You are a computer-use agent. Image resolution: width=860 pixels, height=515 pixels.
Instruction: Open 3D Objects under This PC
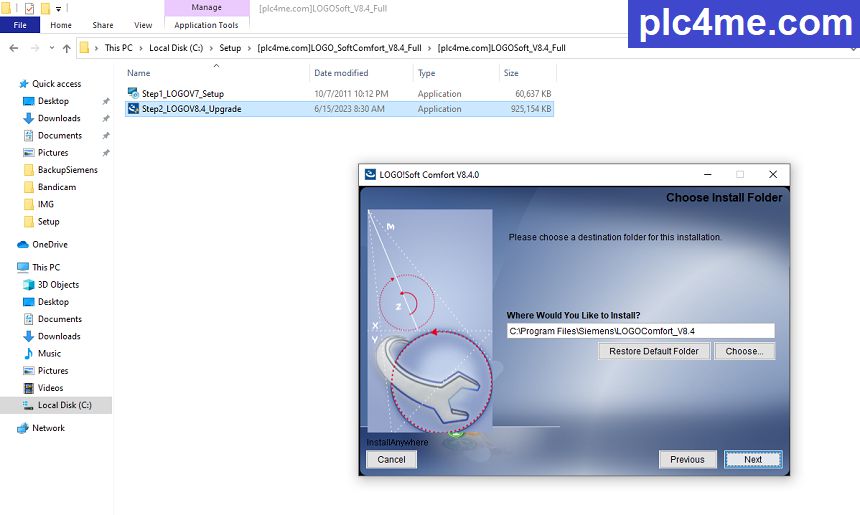coord(58,284)
